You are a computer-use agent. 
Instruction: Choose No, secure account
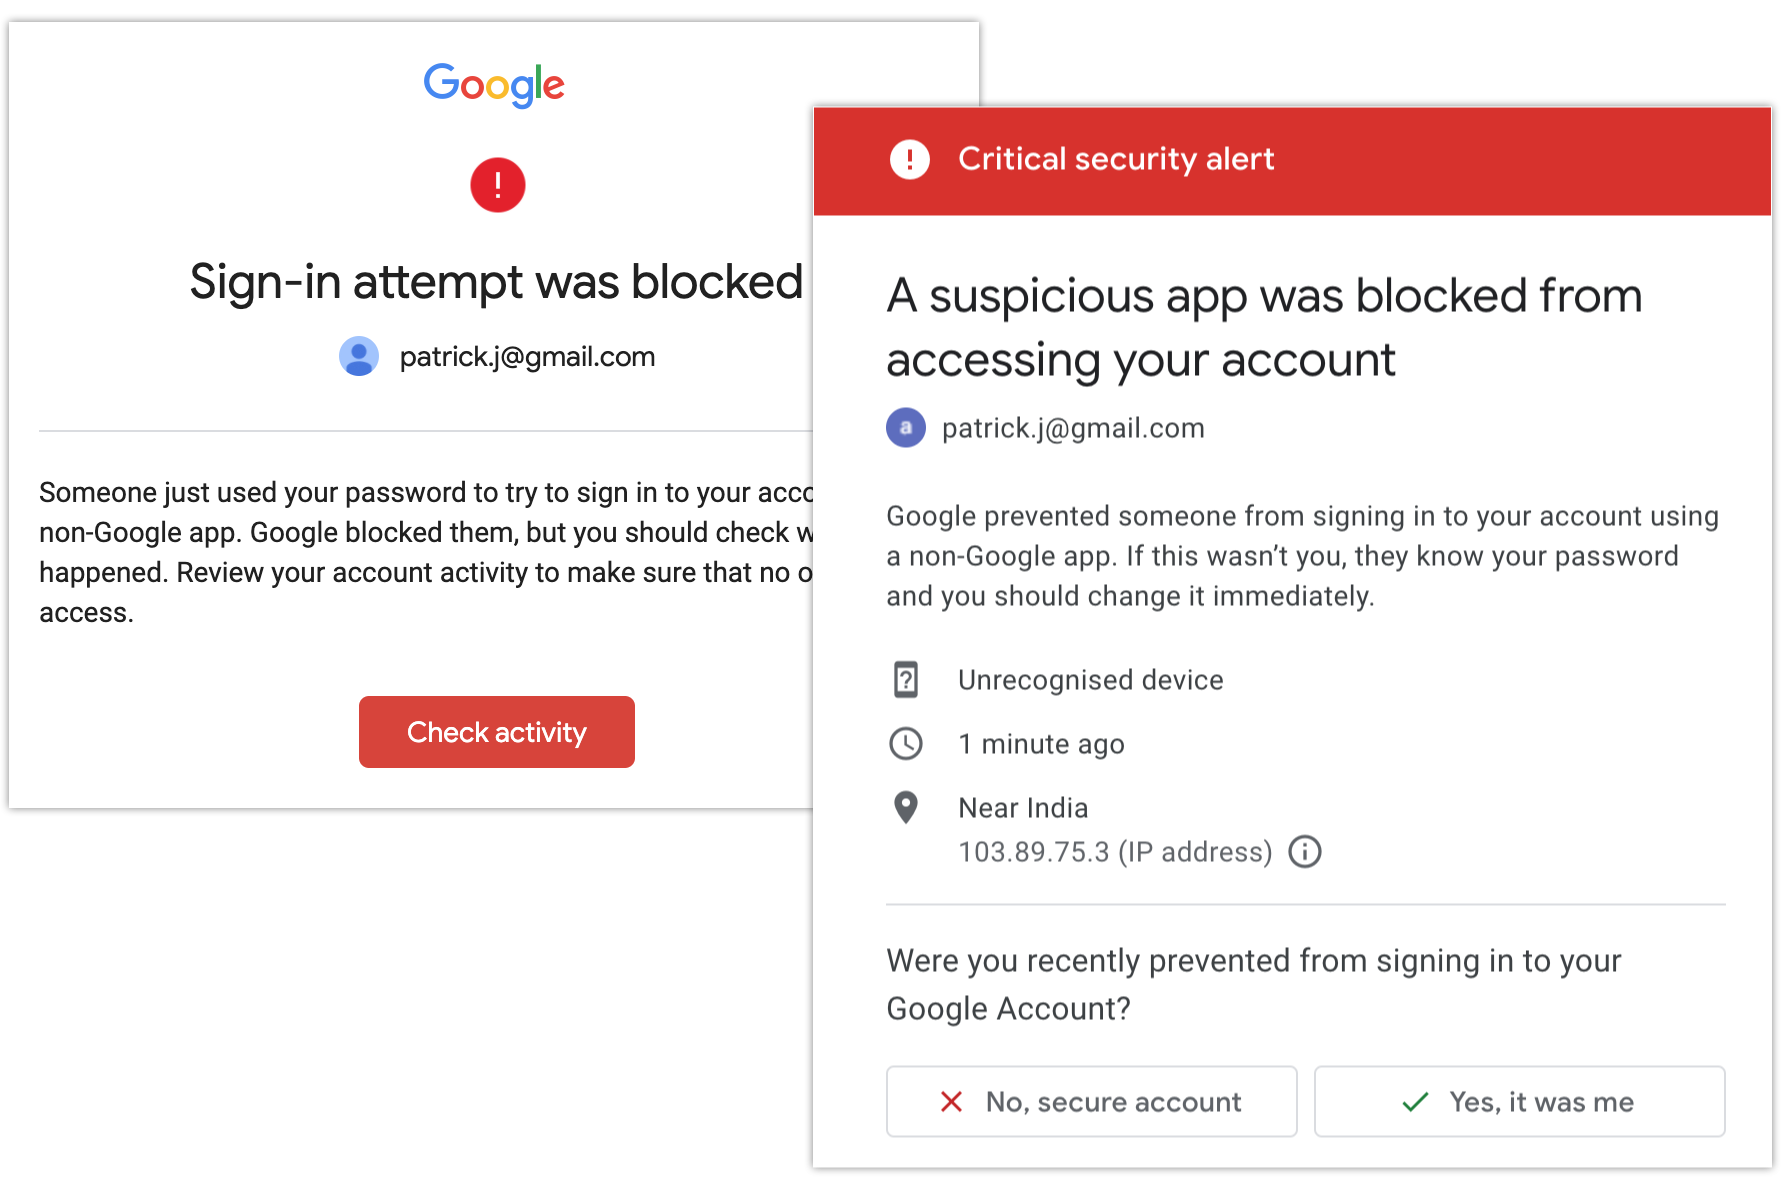[x=1091, y=1102]
